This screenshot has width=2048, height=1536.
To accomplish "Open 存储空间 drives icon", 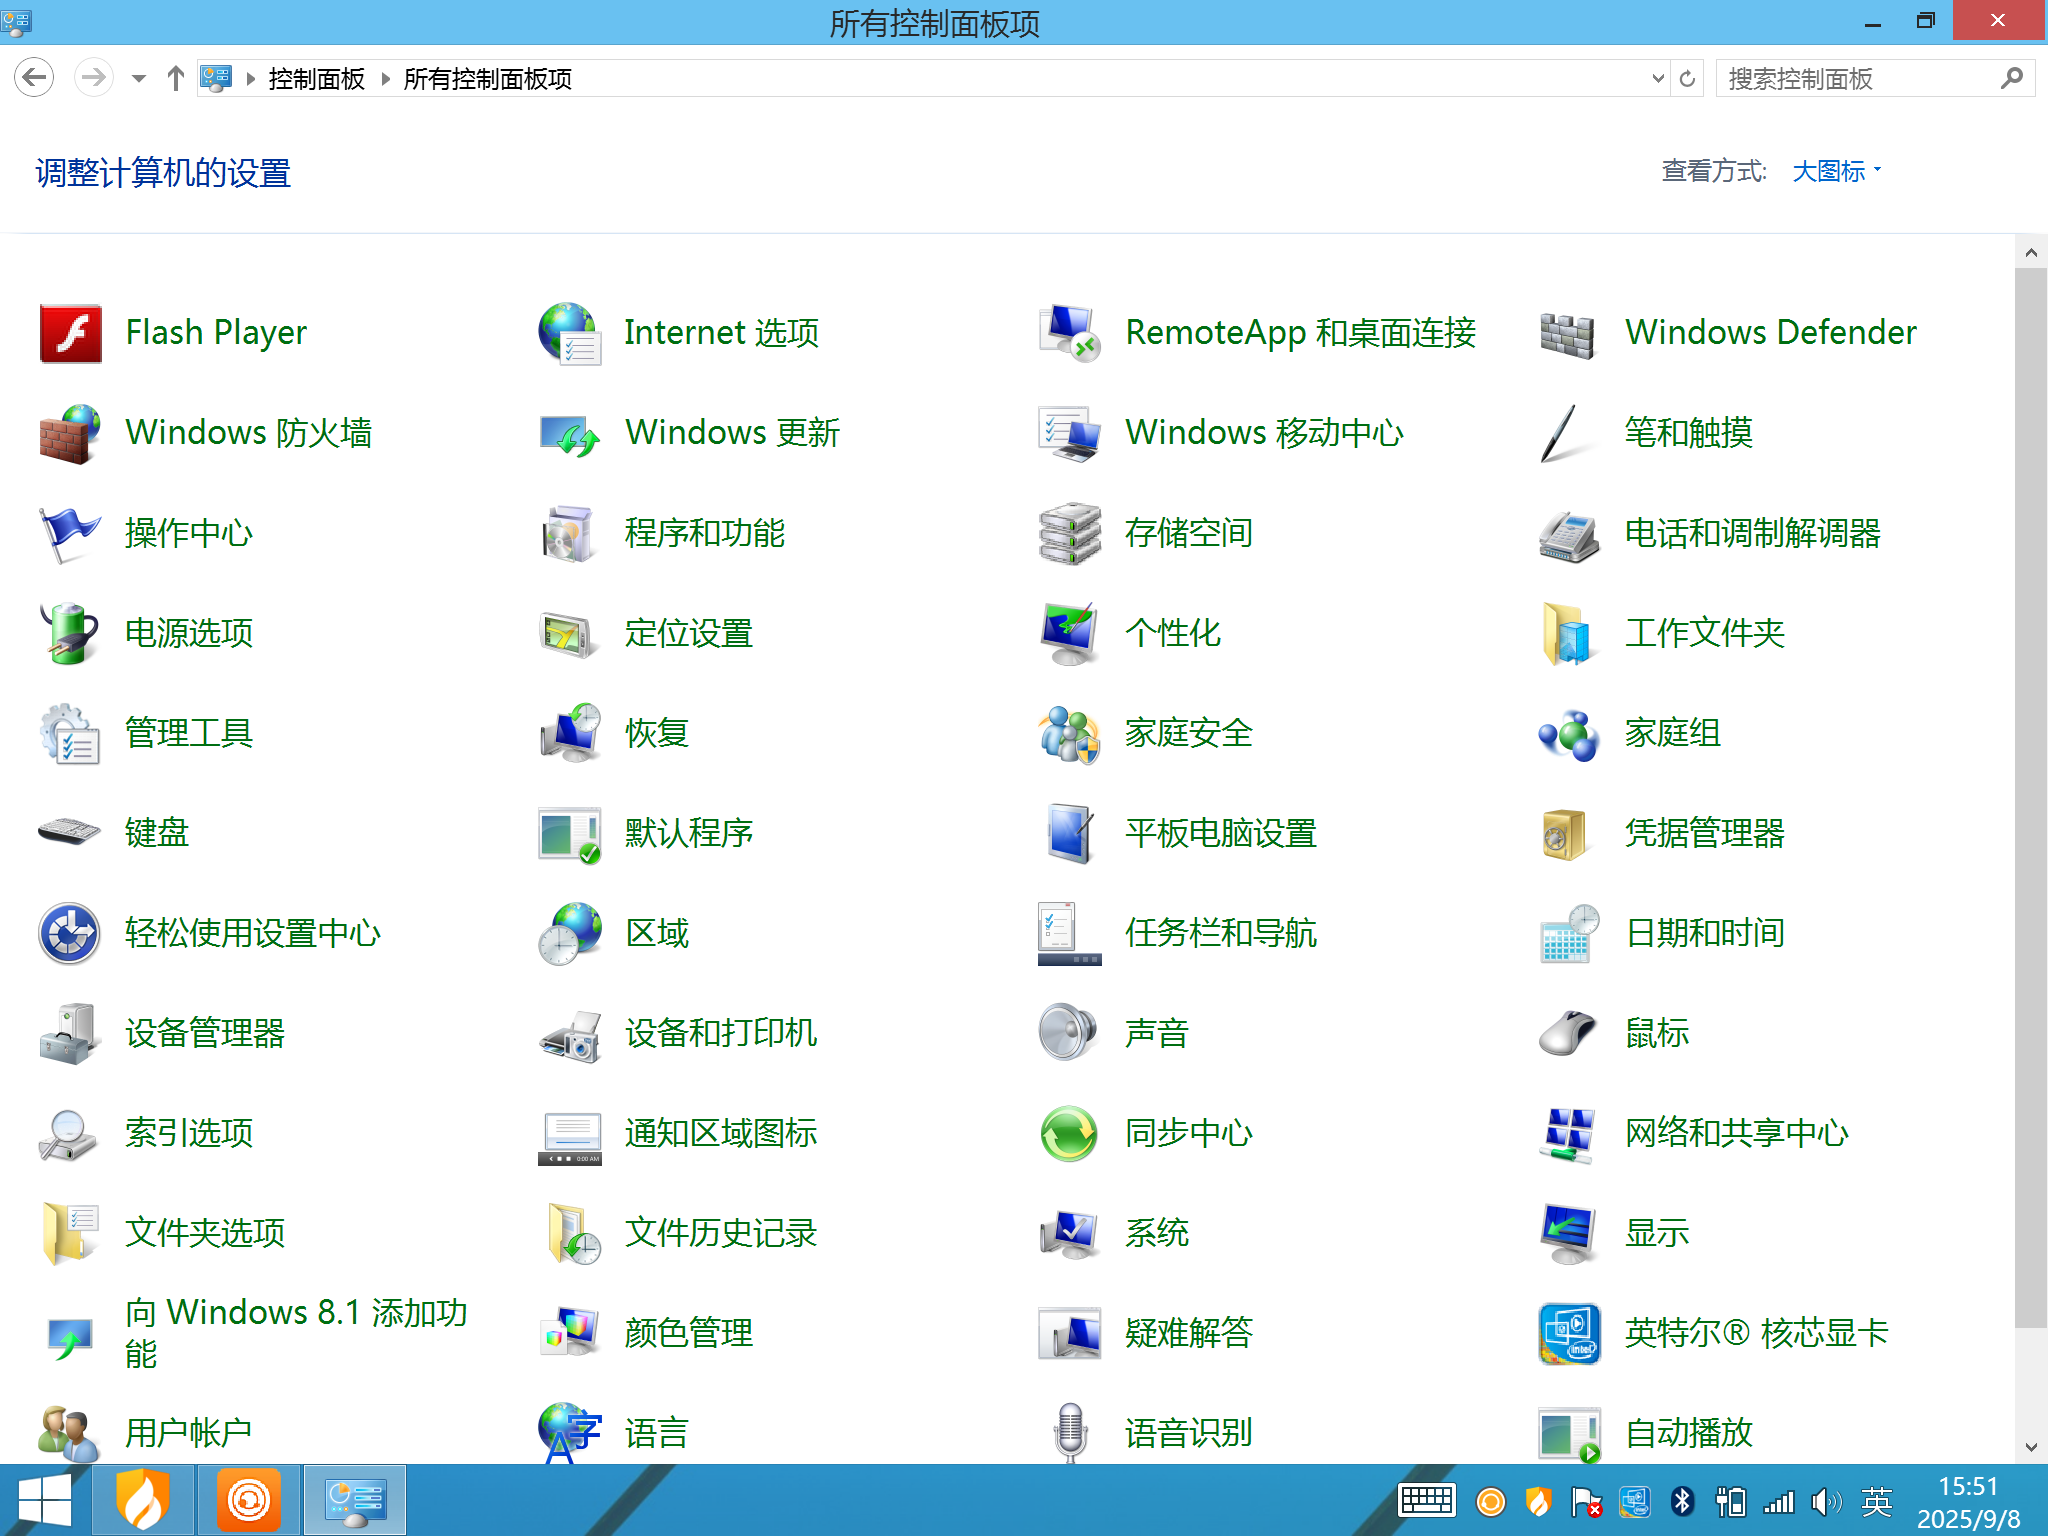I will (1070, 533).
